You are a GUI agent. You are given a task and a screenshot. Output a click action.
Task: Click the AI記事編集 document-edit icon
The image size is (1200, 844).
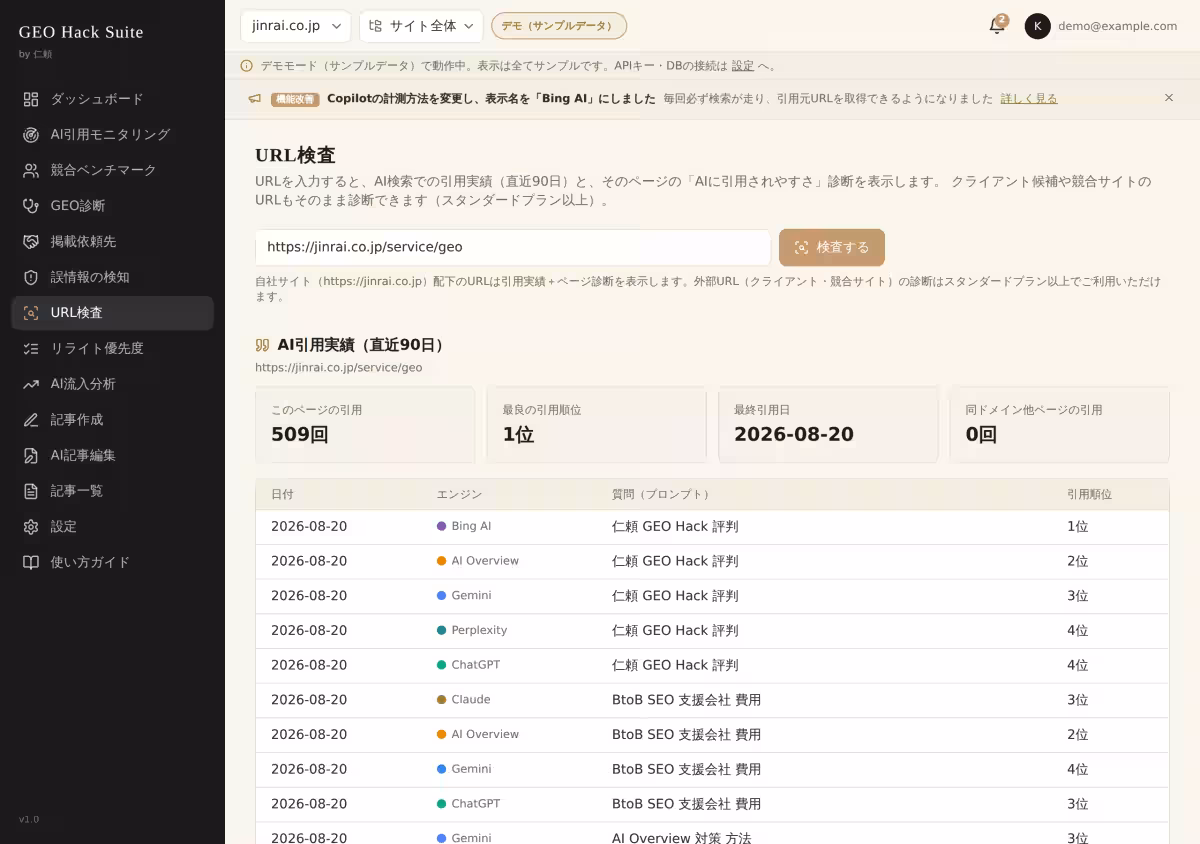tap(31, 455)
